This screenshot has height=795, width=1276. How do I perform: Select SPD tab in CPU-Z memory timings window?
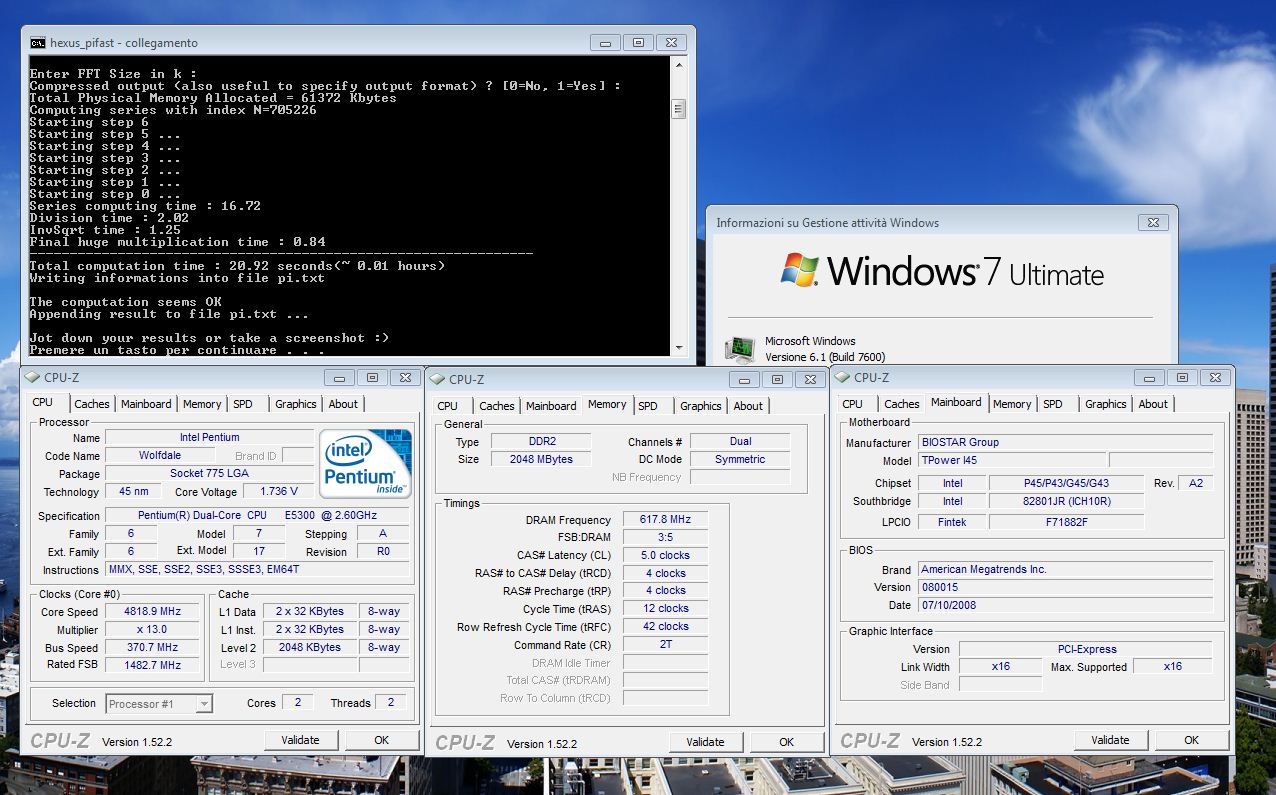point(648,406)
